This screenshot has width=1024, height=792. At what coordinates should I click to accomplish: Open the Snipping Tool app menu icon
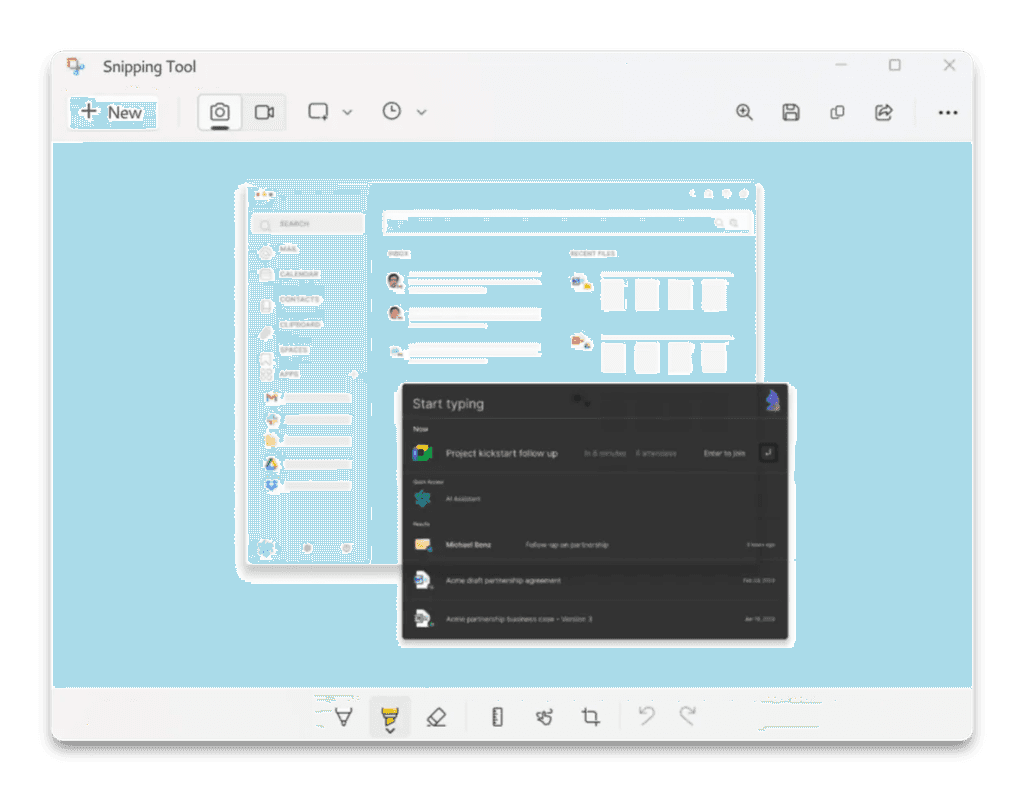(75, 66)
